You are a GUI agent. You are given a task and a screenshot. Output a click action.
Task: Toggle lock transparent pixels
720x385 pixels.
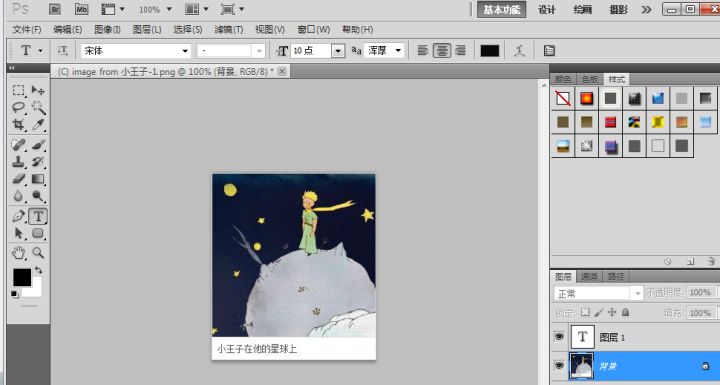coord(585,312)
